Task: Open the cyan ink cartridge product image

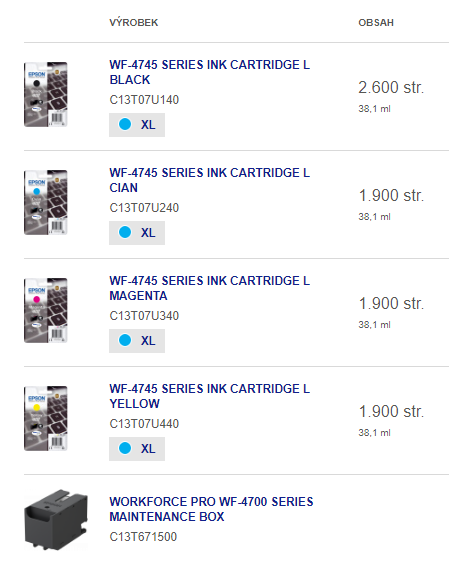Action: click(x=46, y=203)
